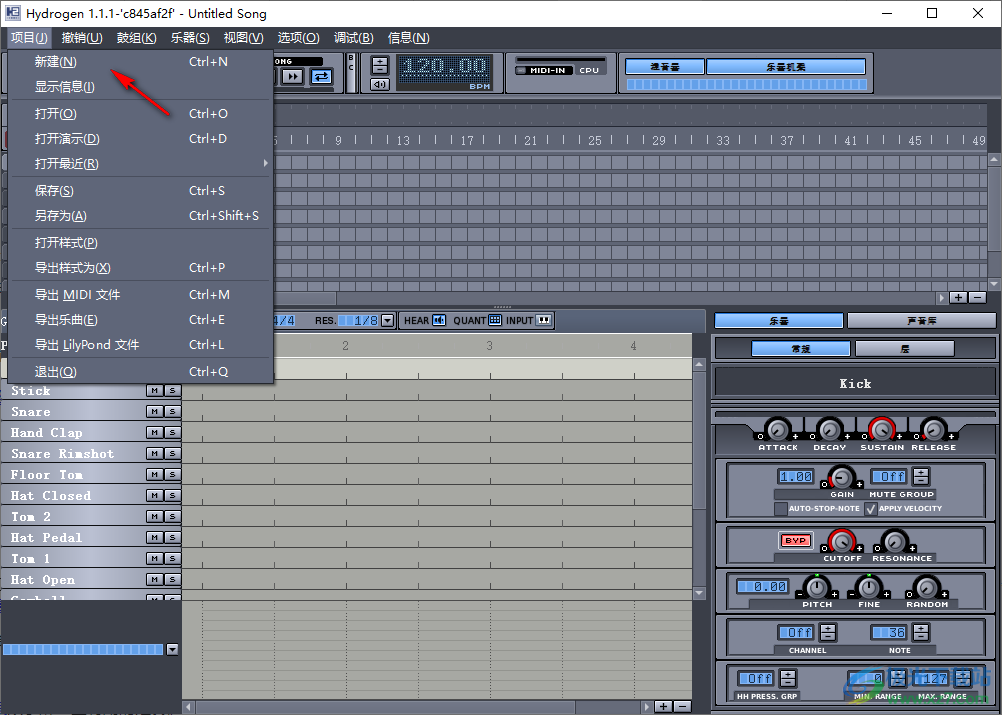Click the MIDI Note stepper
1002x715 pixels.
[921, 633]
